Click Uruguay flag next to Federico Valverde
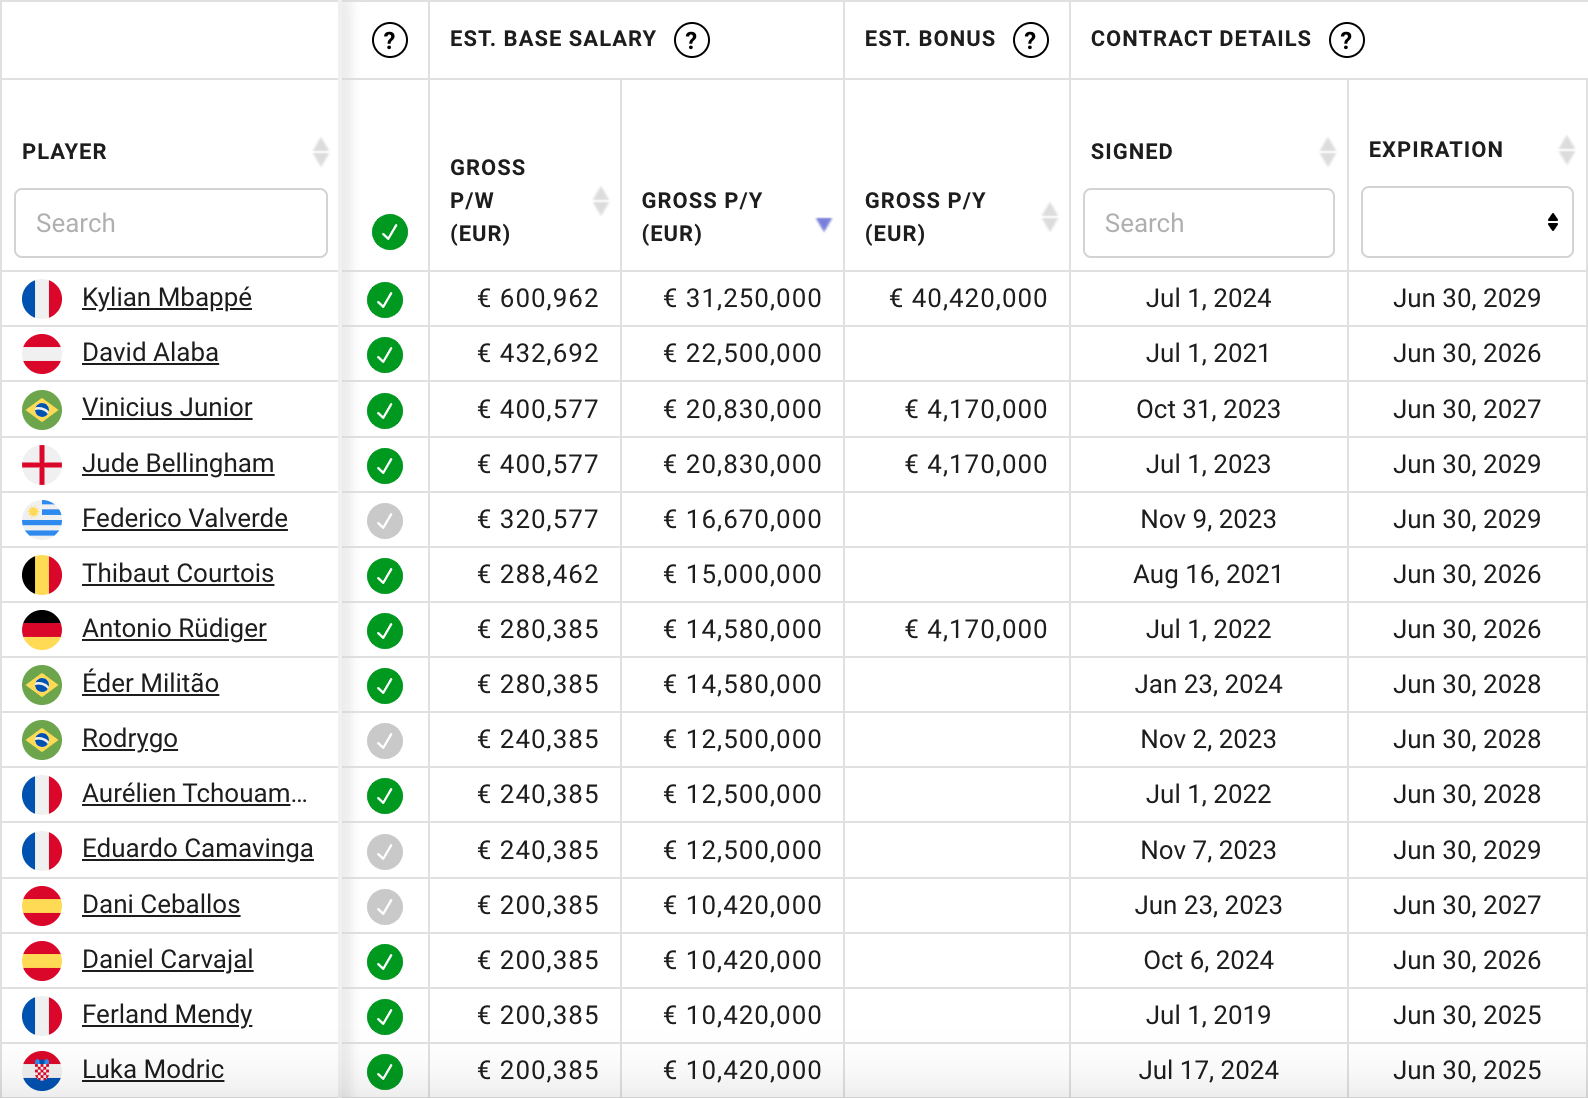The width and height of the screenshot is (1588, 1098). pos(42,520)
